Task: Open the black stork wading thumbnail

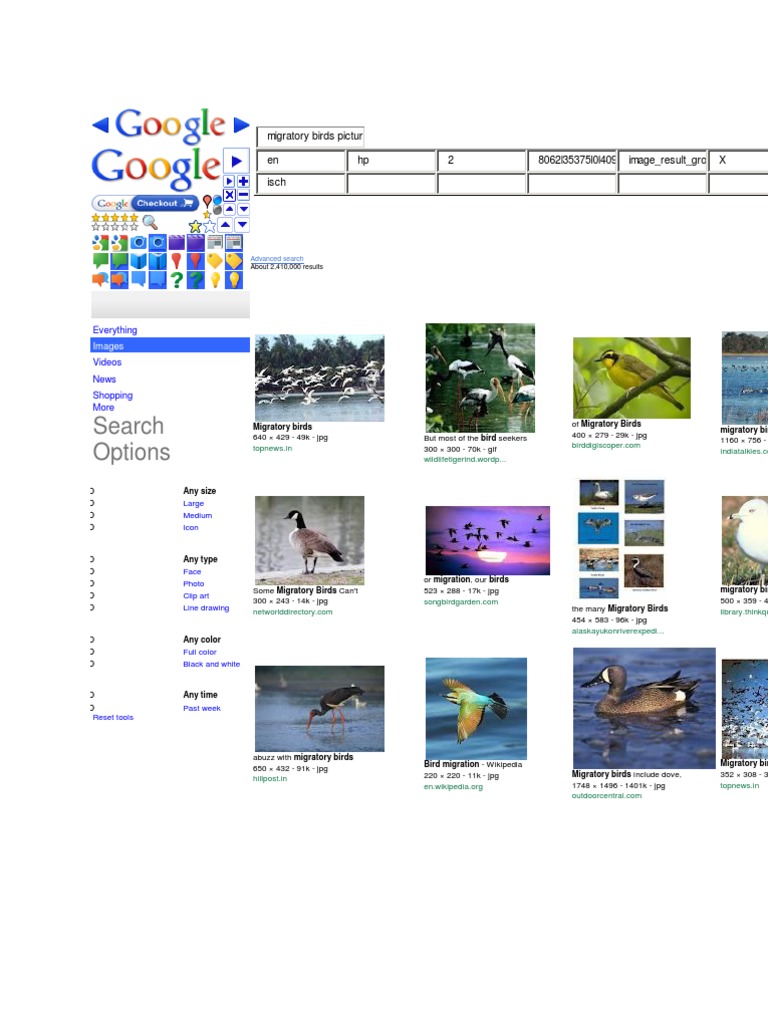Action: click(x=319, y=709)
